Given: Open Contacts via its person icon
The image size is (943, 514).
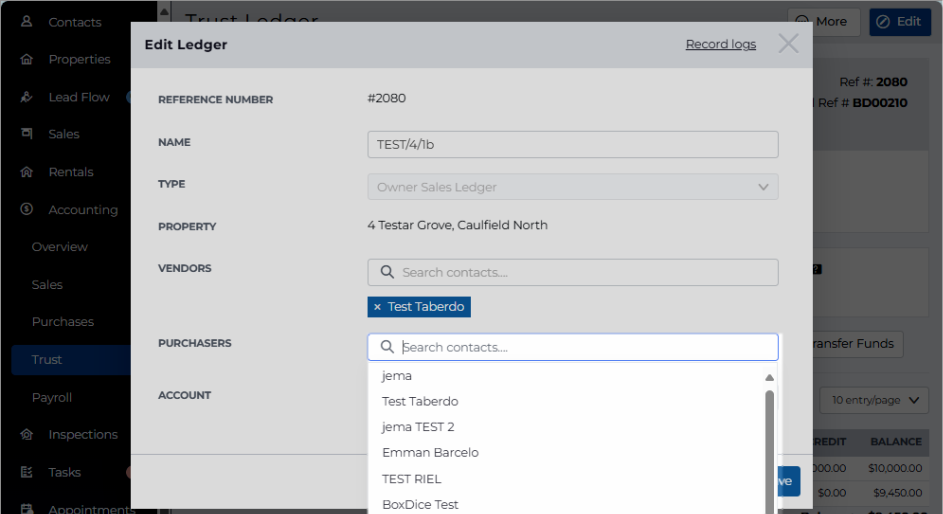Looking at the screenshot, I should coord(26,22).
